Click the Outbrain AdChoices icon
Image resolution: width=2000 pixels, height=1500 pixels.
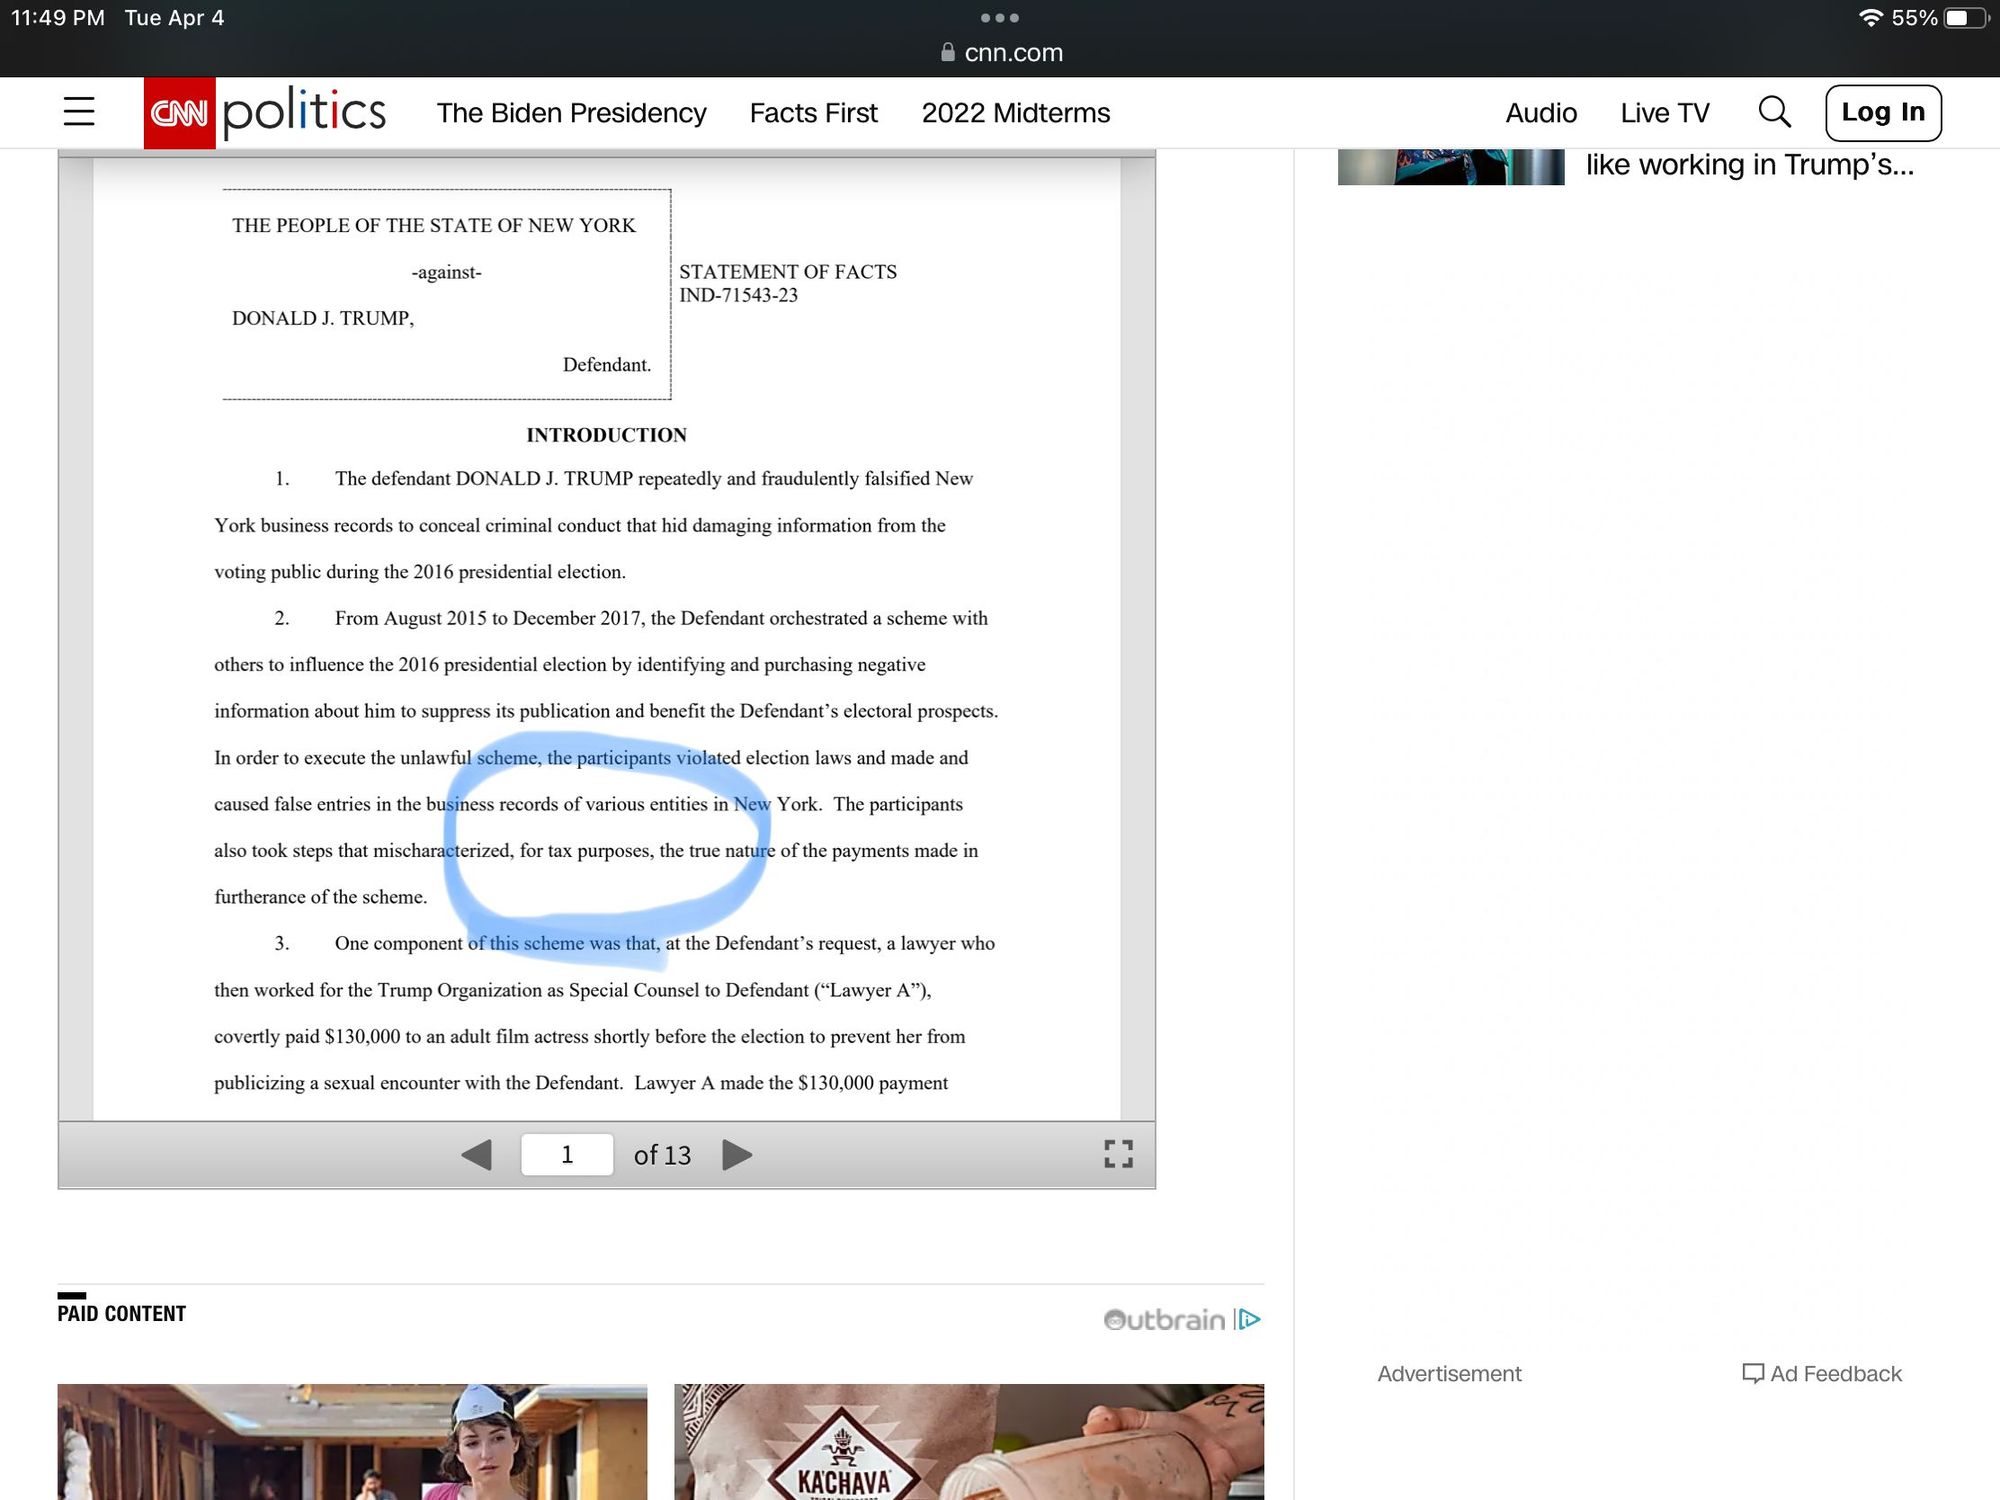pos(1248,1320)
